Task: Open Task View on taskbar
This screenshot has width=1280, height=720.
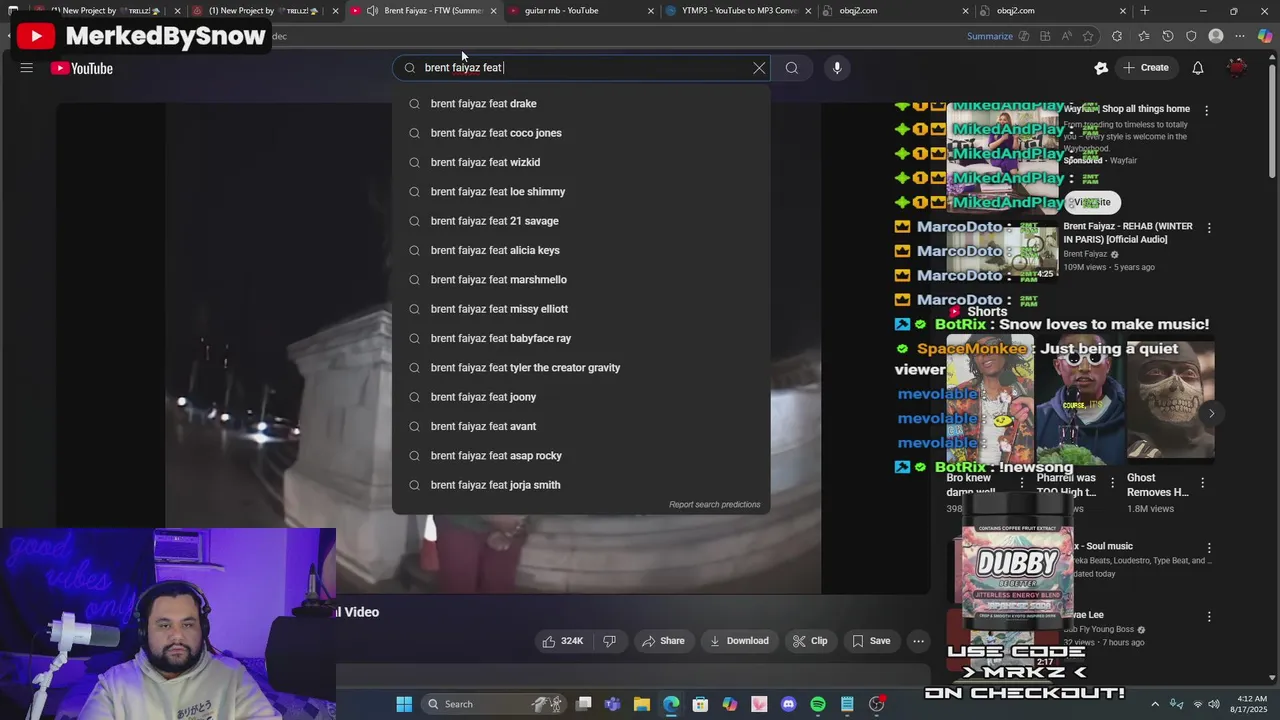Action: click(x=584, y=704)
